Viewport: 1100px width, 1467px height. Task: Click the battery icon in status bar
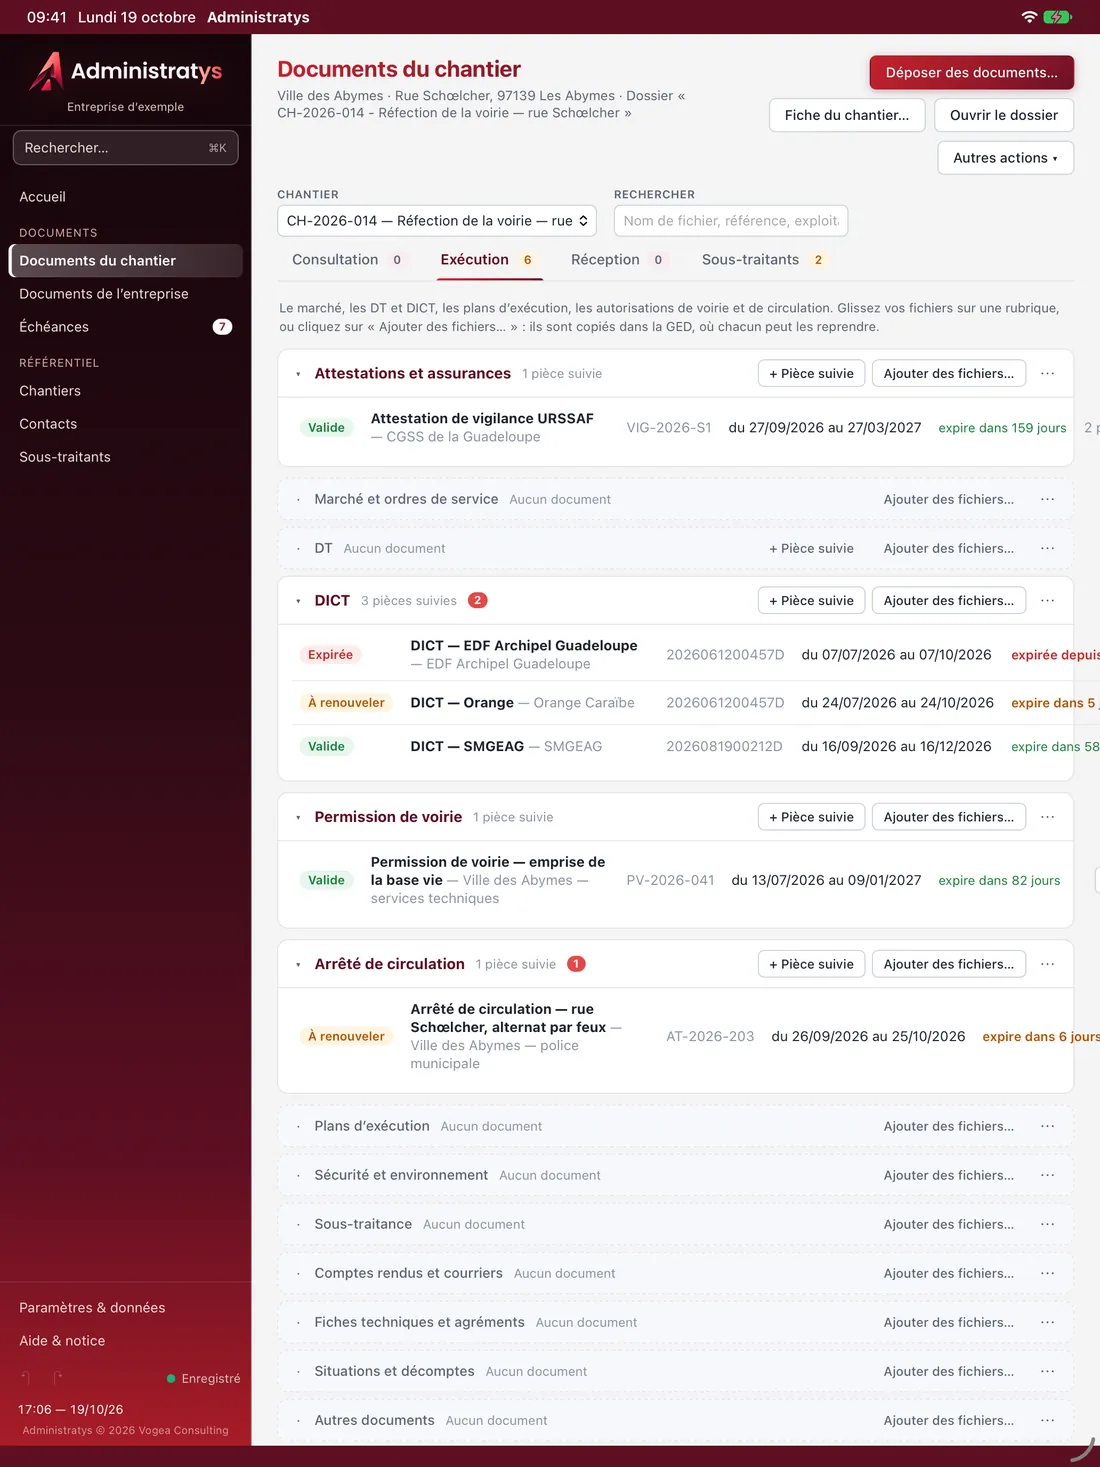tap(1058, 17)
